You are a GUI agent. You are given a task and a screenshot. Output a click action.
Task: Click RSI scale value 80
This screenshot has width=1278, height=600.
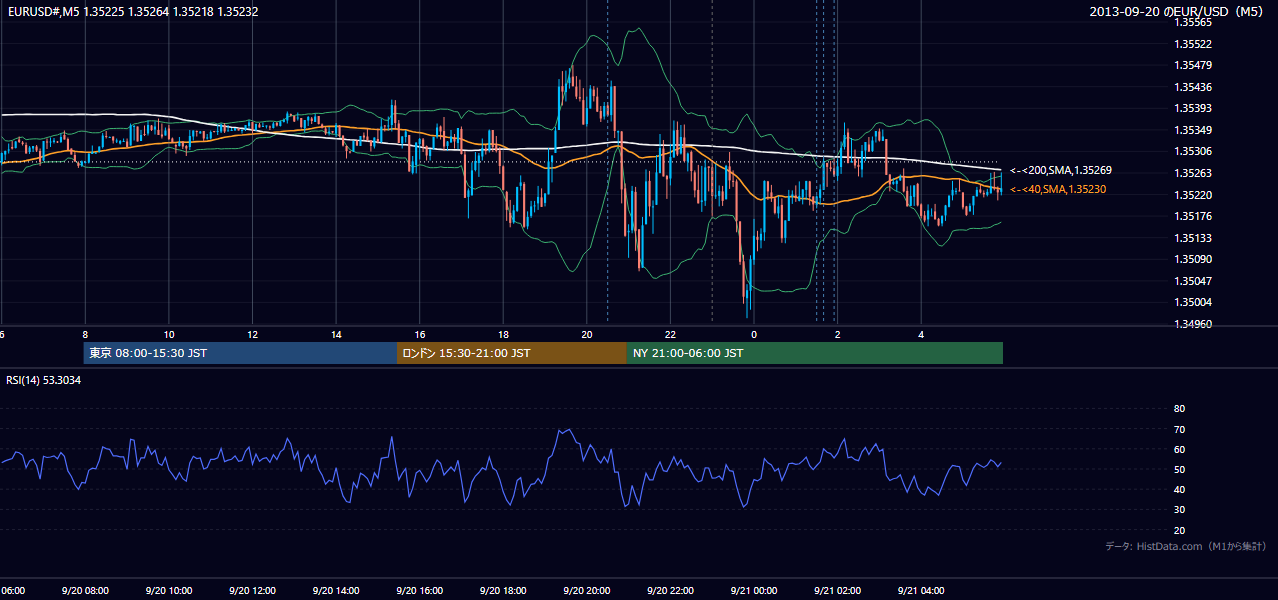point(1179,409)
